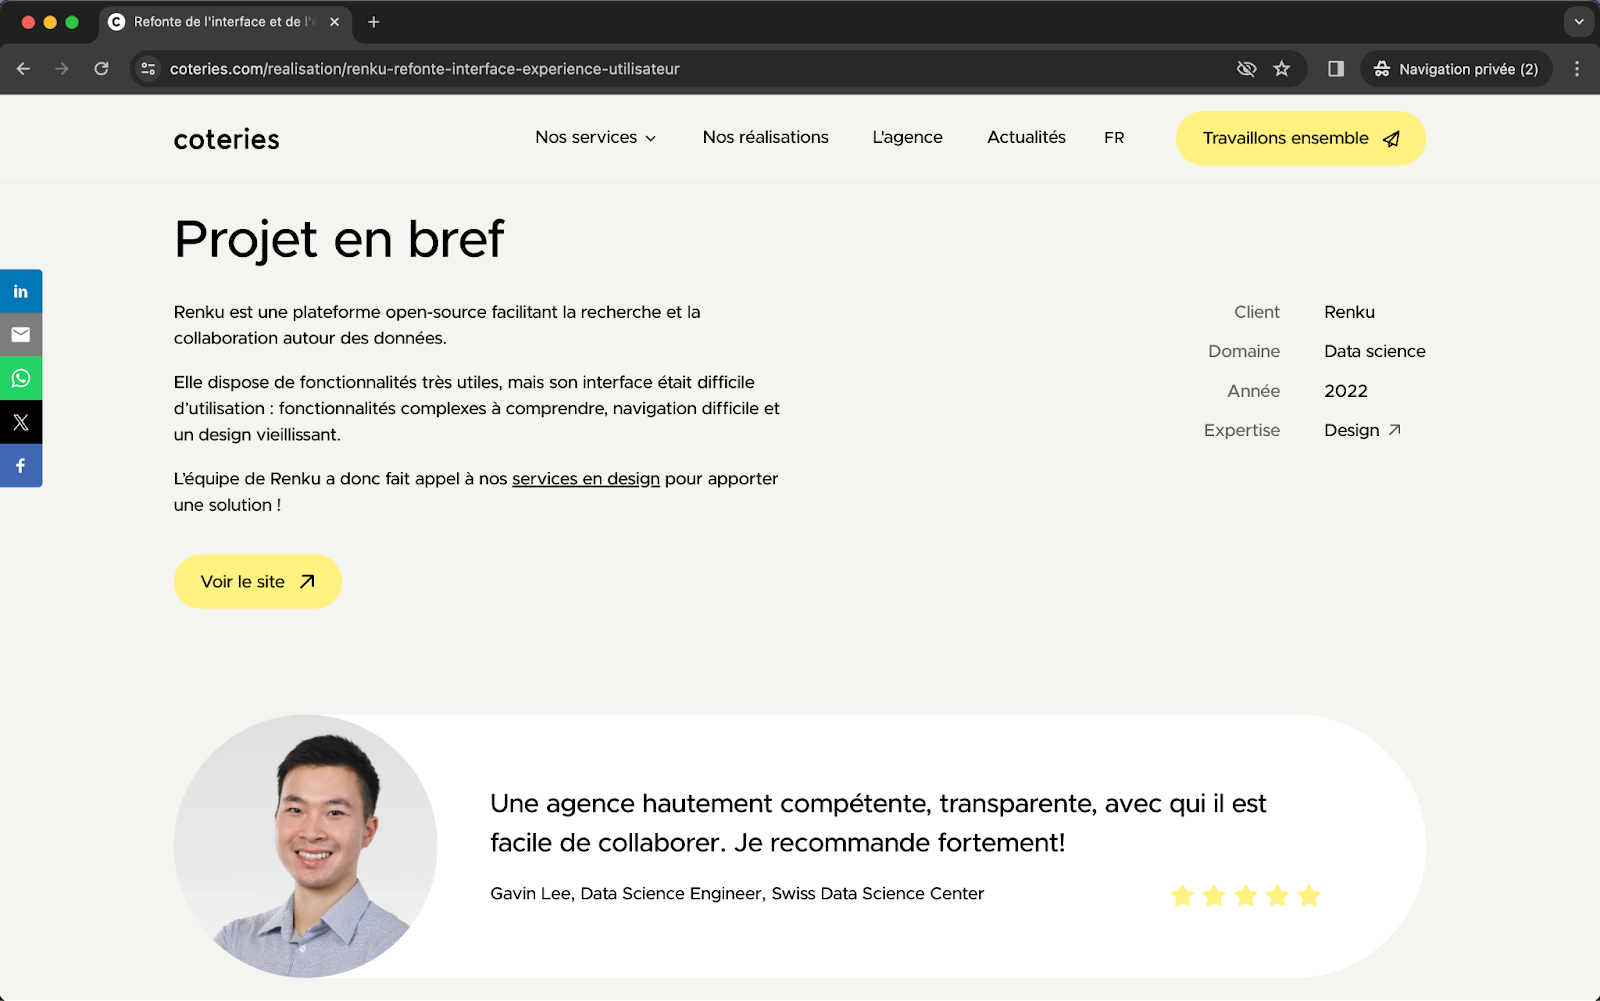Follow the services en design link
This screenshot has height=1001, width=1600.
pyautogui.click(x=586, y=479)
